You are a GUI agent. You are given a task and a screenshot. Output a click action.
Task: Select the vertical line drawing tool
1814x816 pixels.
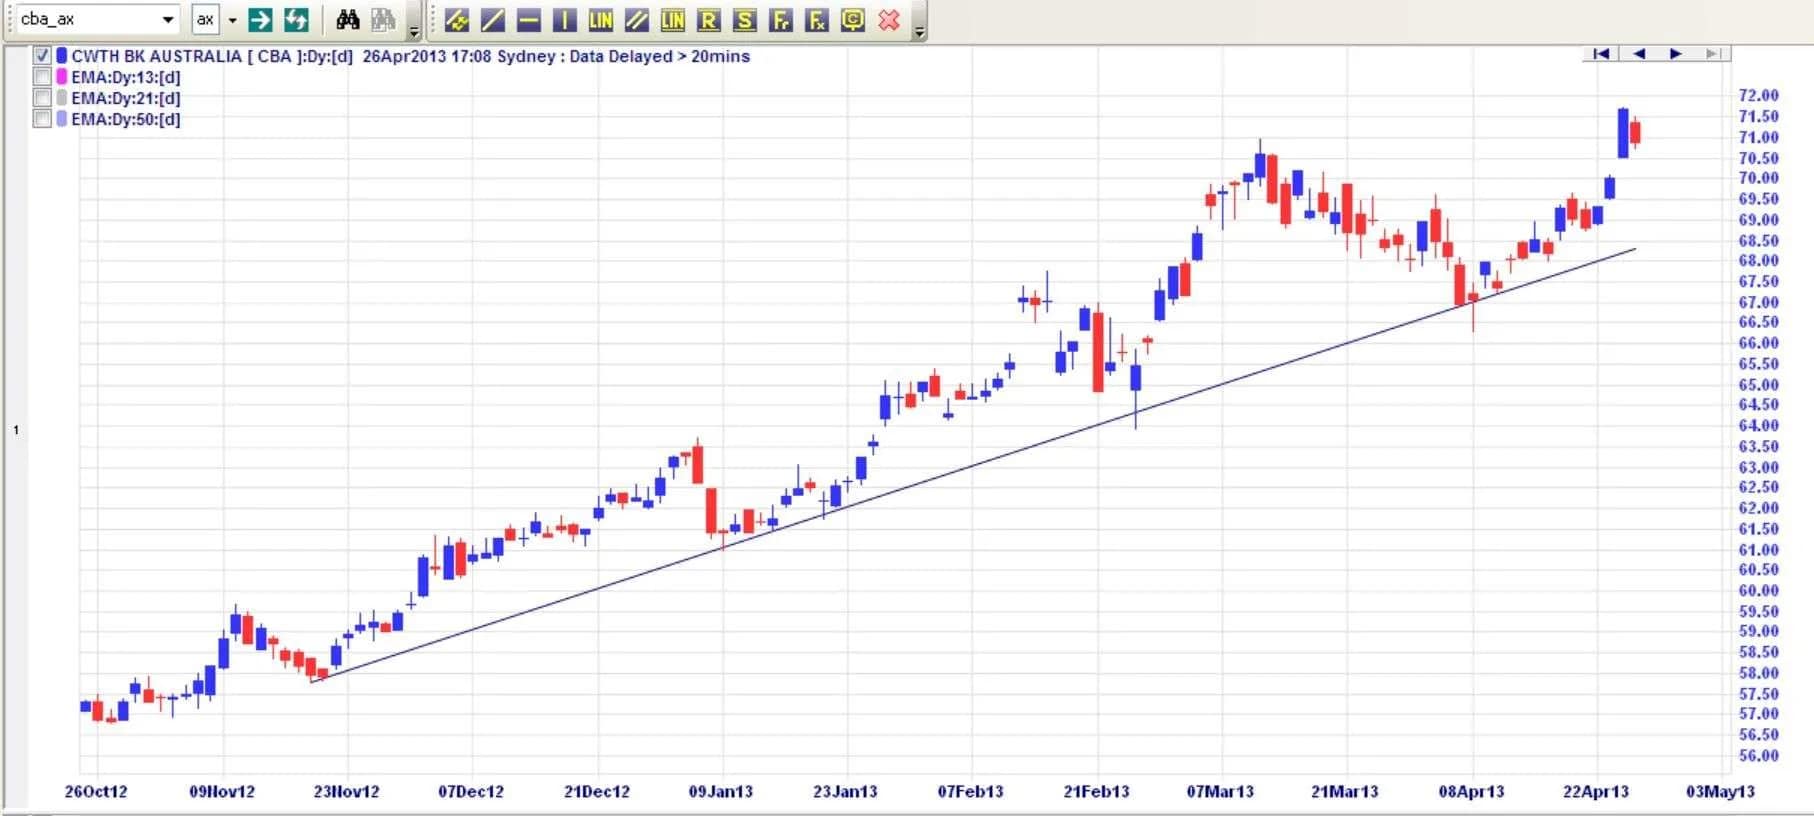[x=564, y=20]
